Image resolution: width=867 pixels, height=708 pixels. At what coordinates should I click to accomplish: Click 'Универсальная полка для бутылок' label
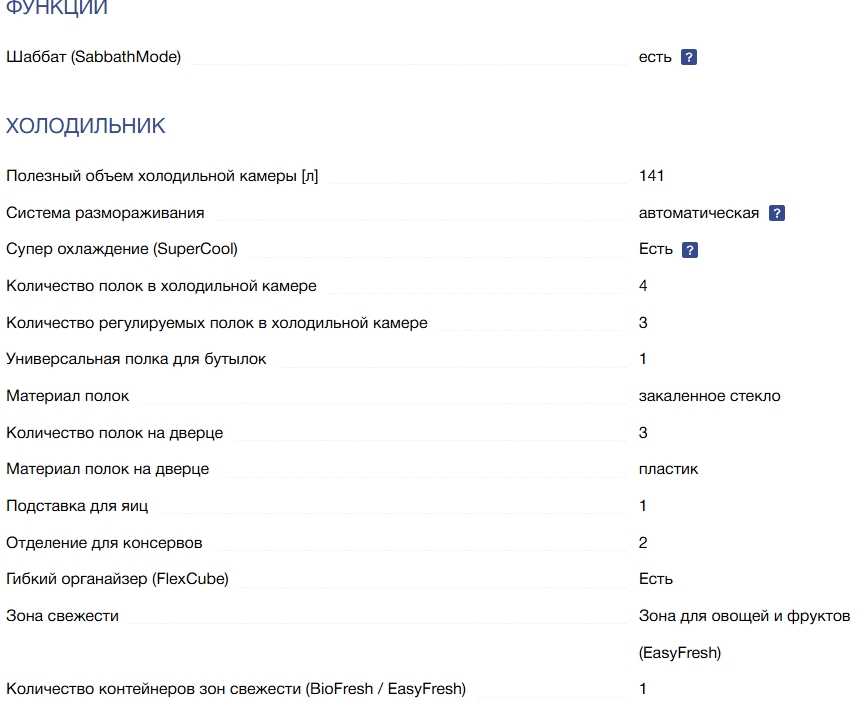click(136, 359)
